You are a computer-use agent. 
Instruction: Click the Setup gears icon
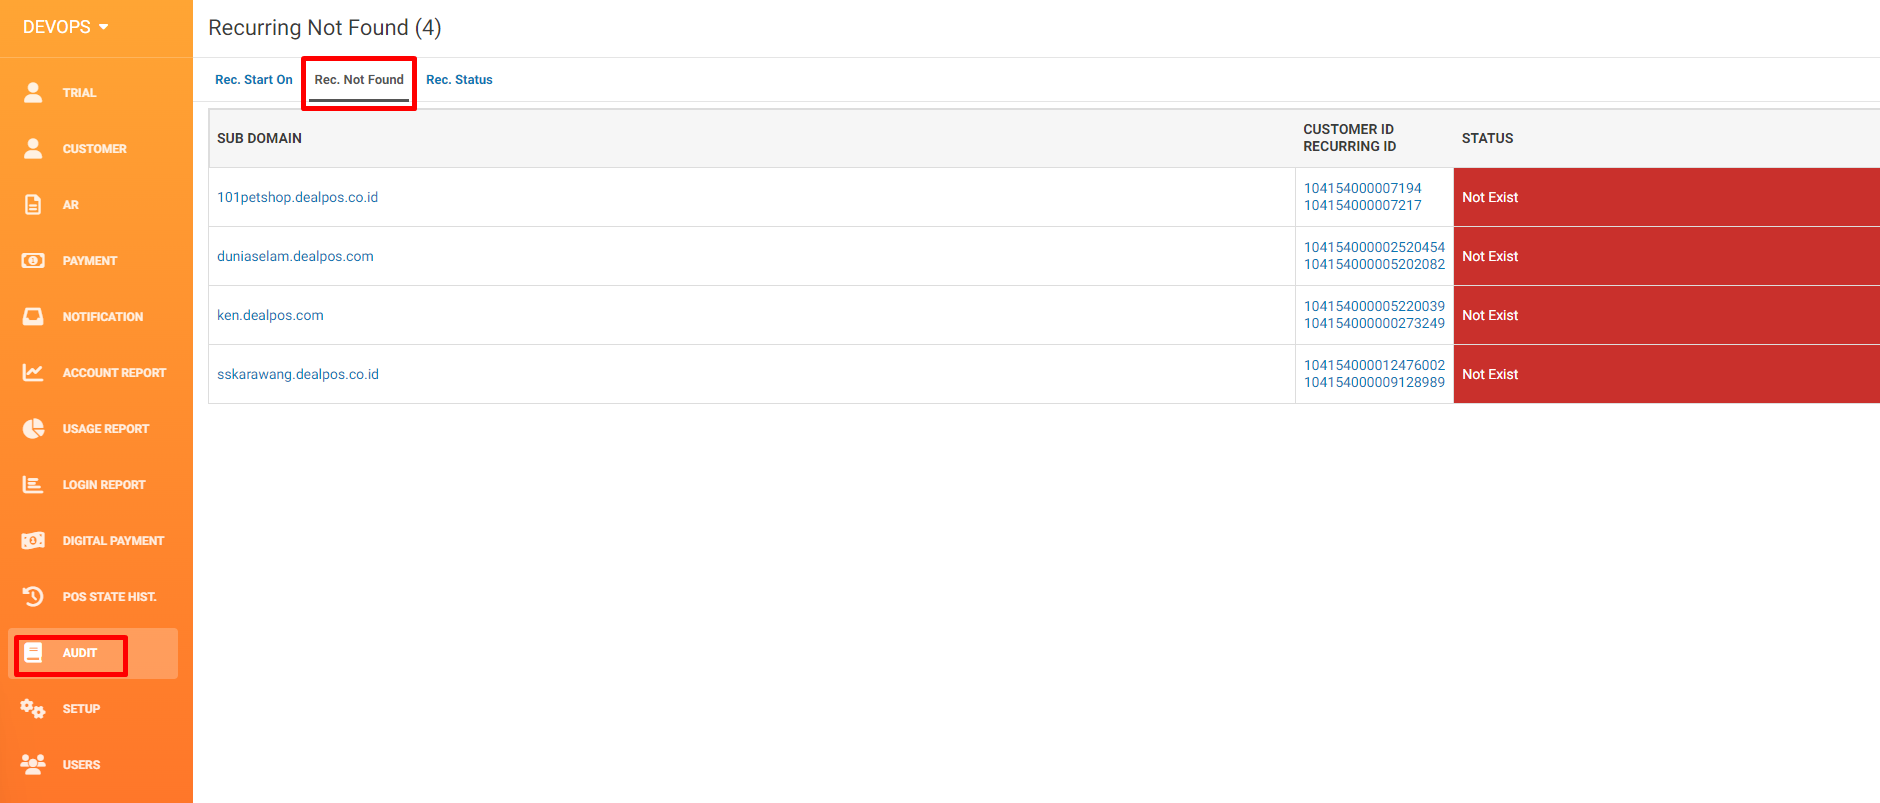tap(33, 708)
